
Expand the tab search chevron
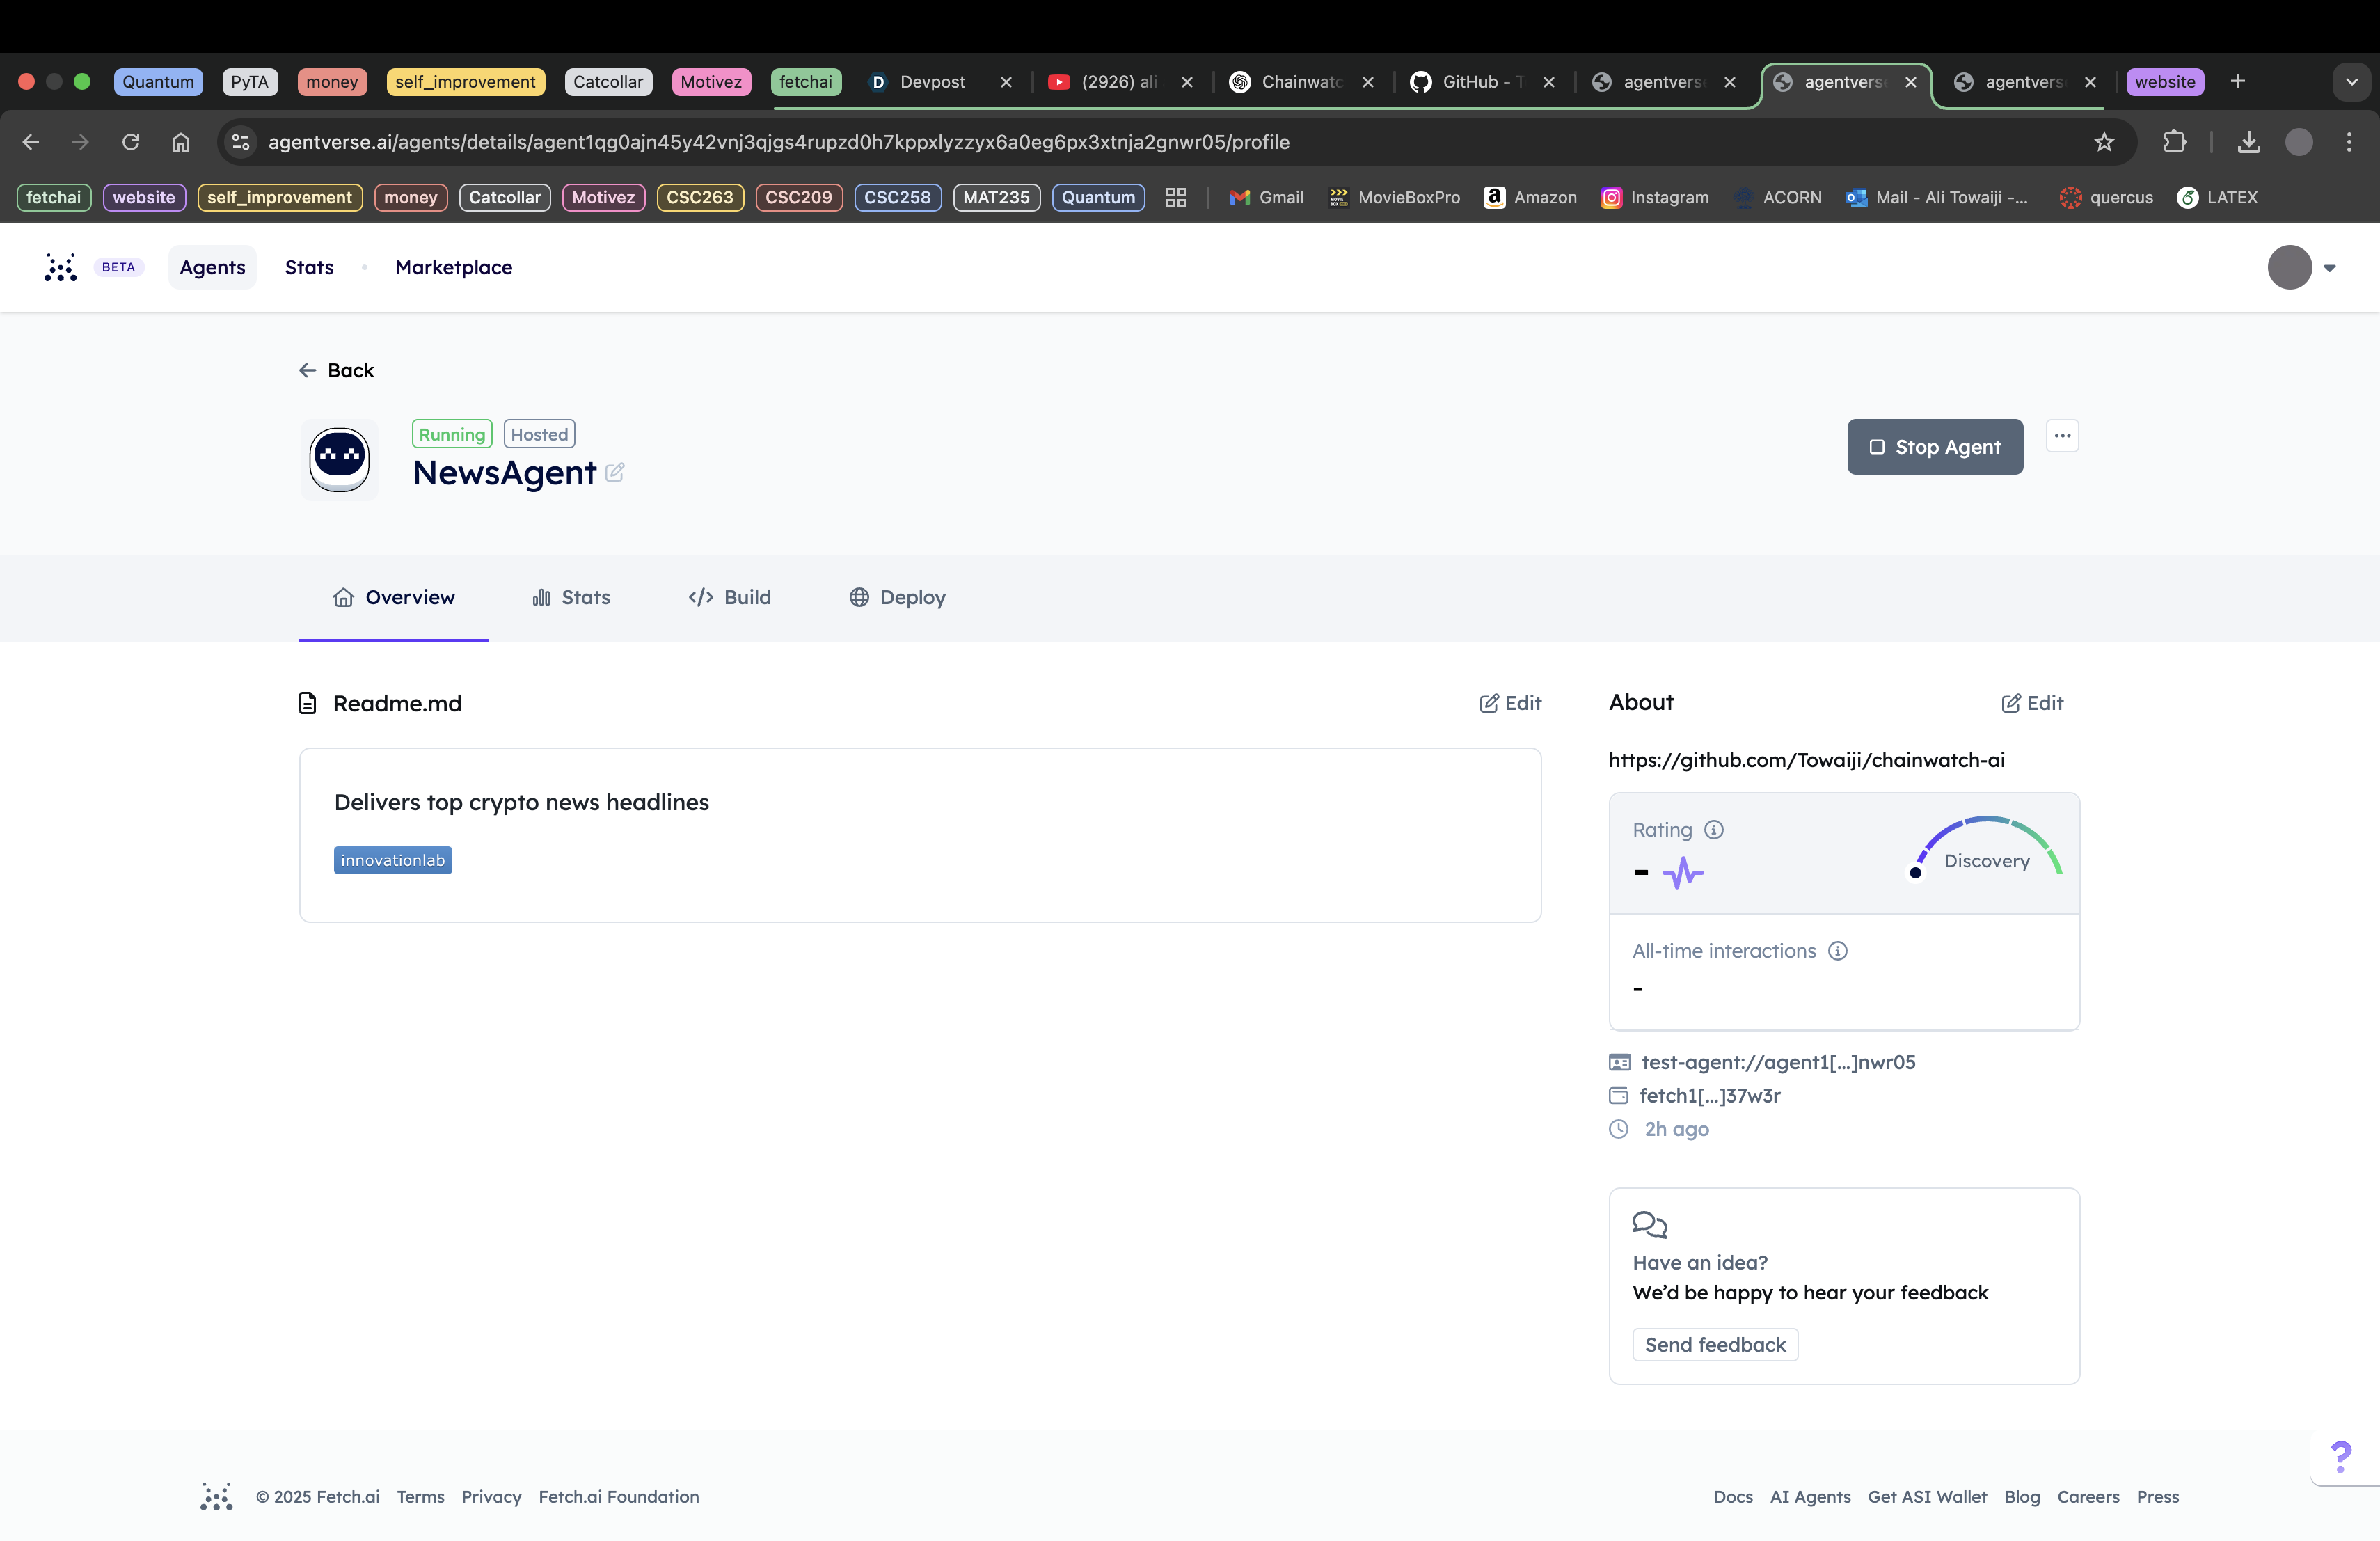pyautogui.click(x=2351, y=82)
